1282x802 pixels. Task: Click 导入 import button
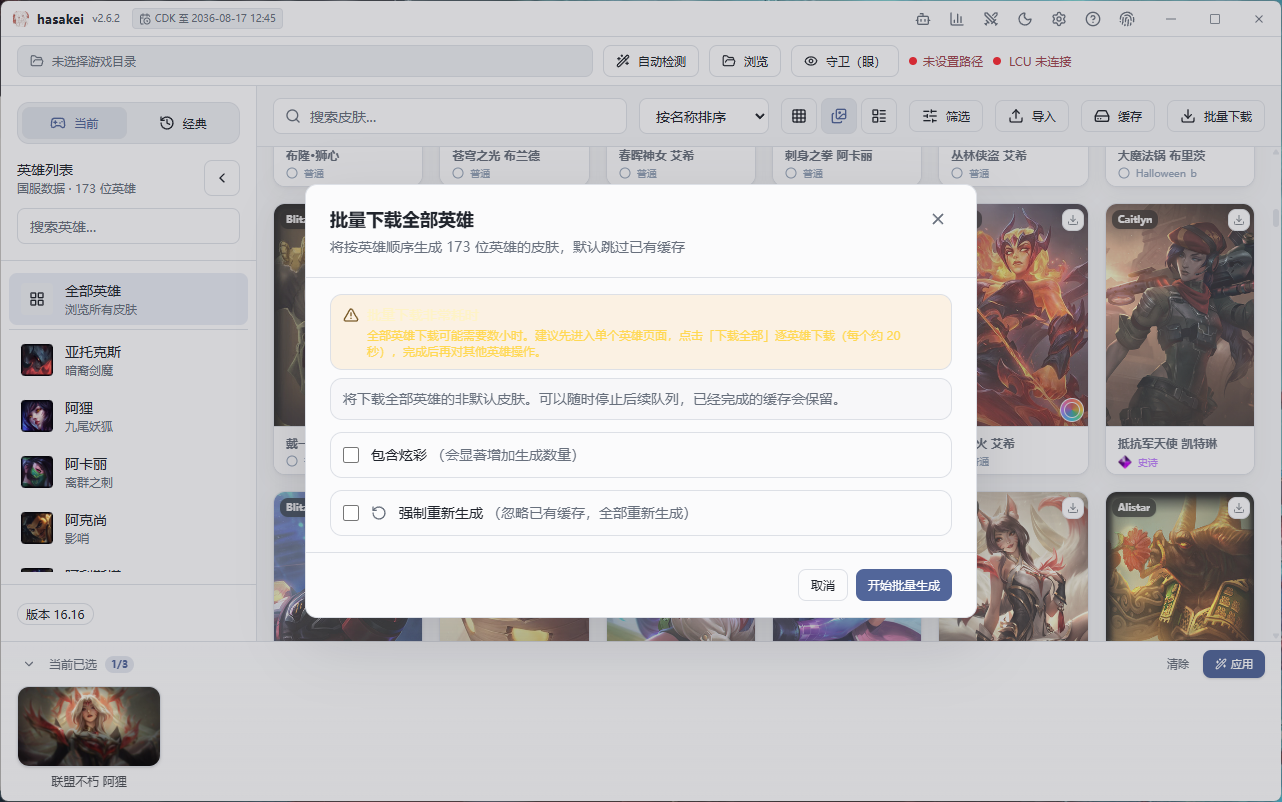click(x=1032, y=116)
